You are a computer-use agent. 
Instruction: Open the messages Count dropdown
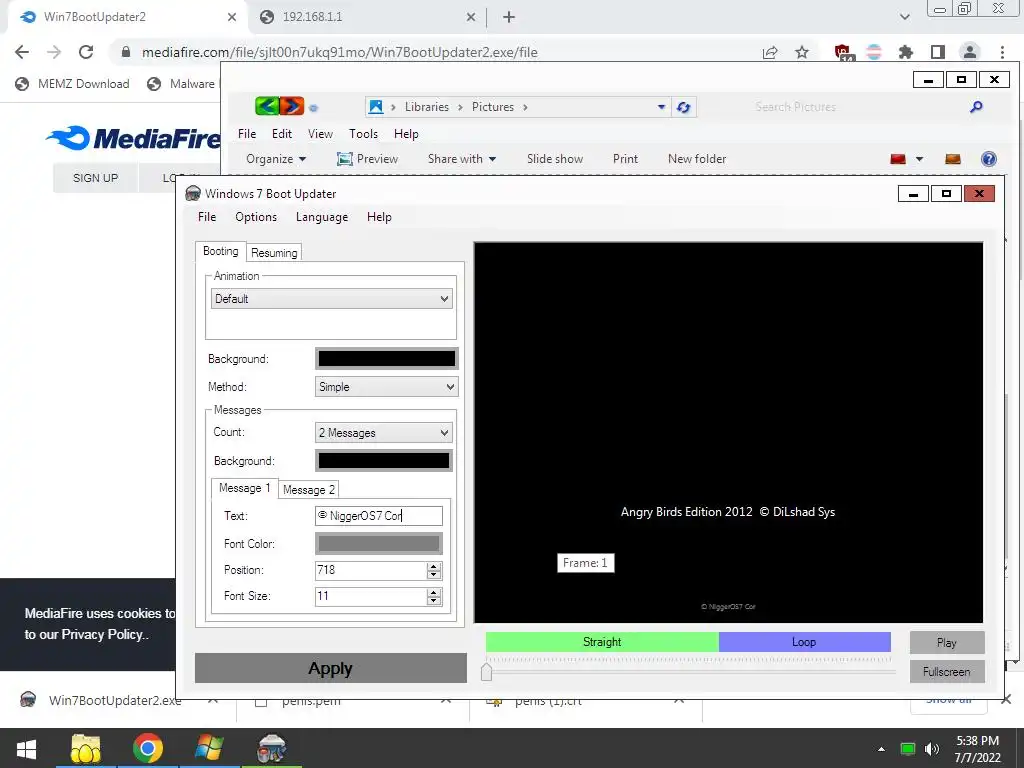point(384,432)
